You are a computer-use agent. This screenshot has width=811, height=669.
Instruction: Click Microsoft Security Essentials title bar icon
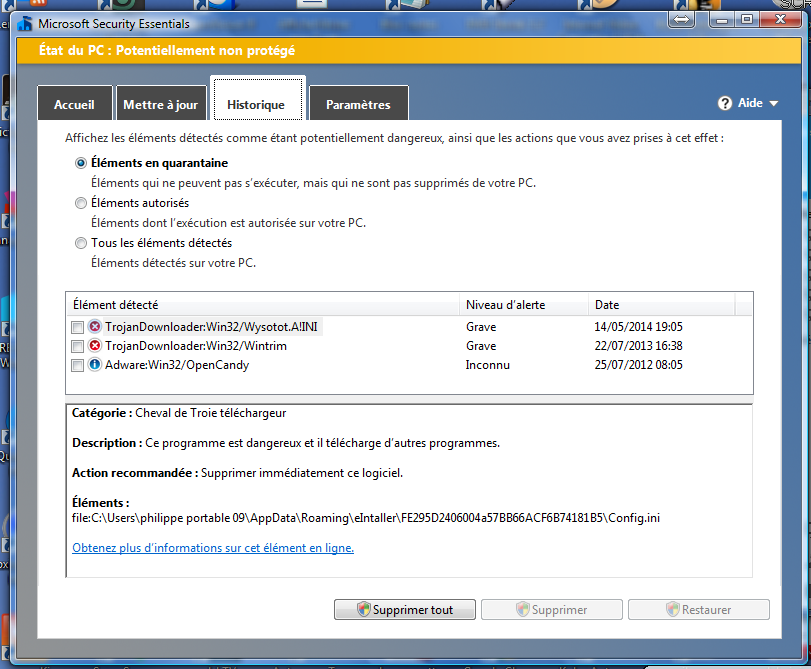(25, 24)
